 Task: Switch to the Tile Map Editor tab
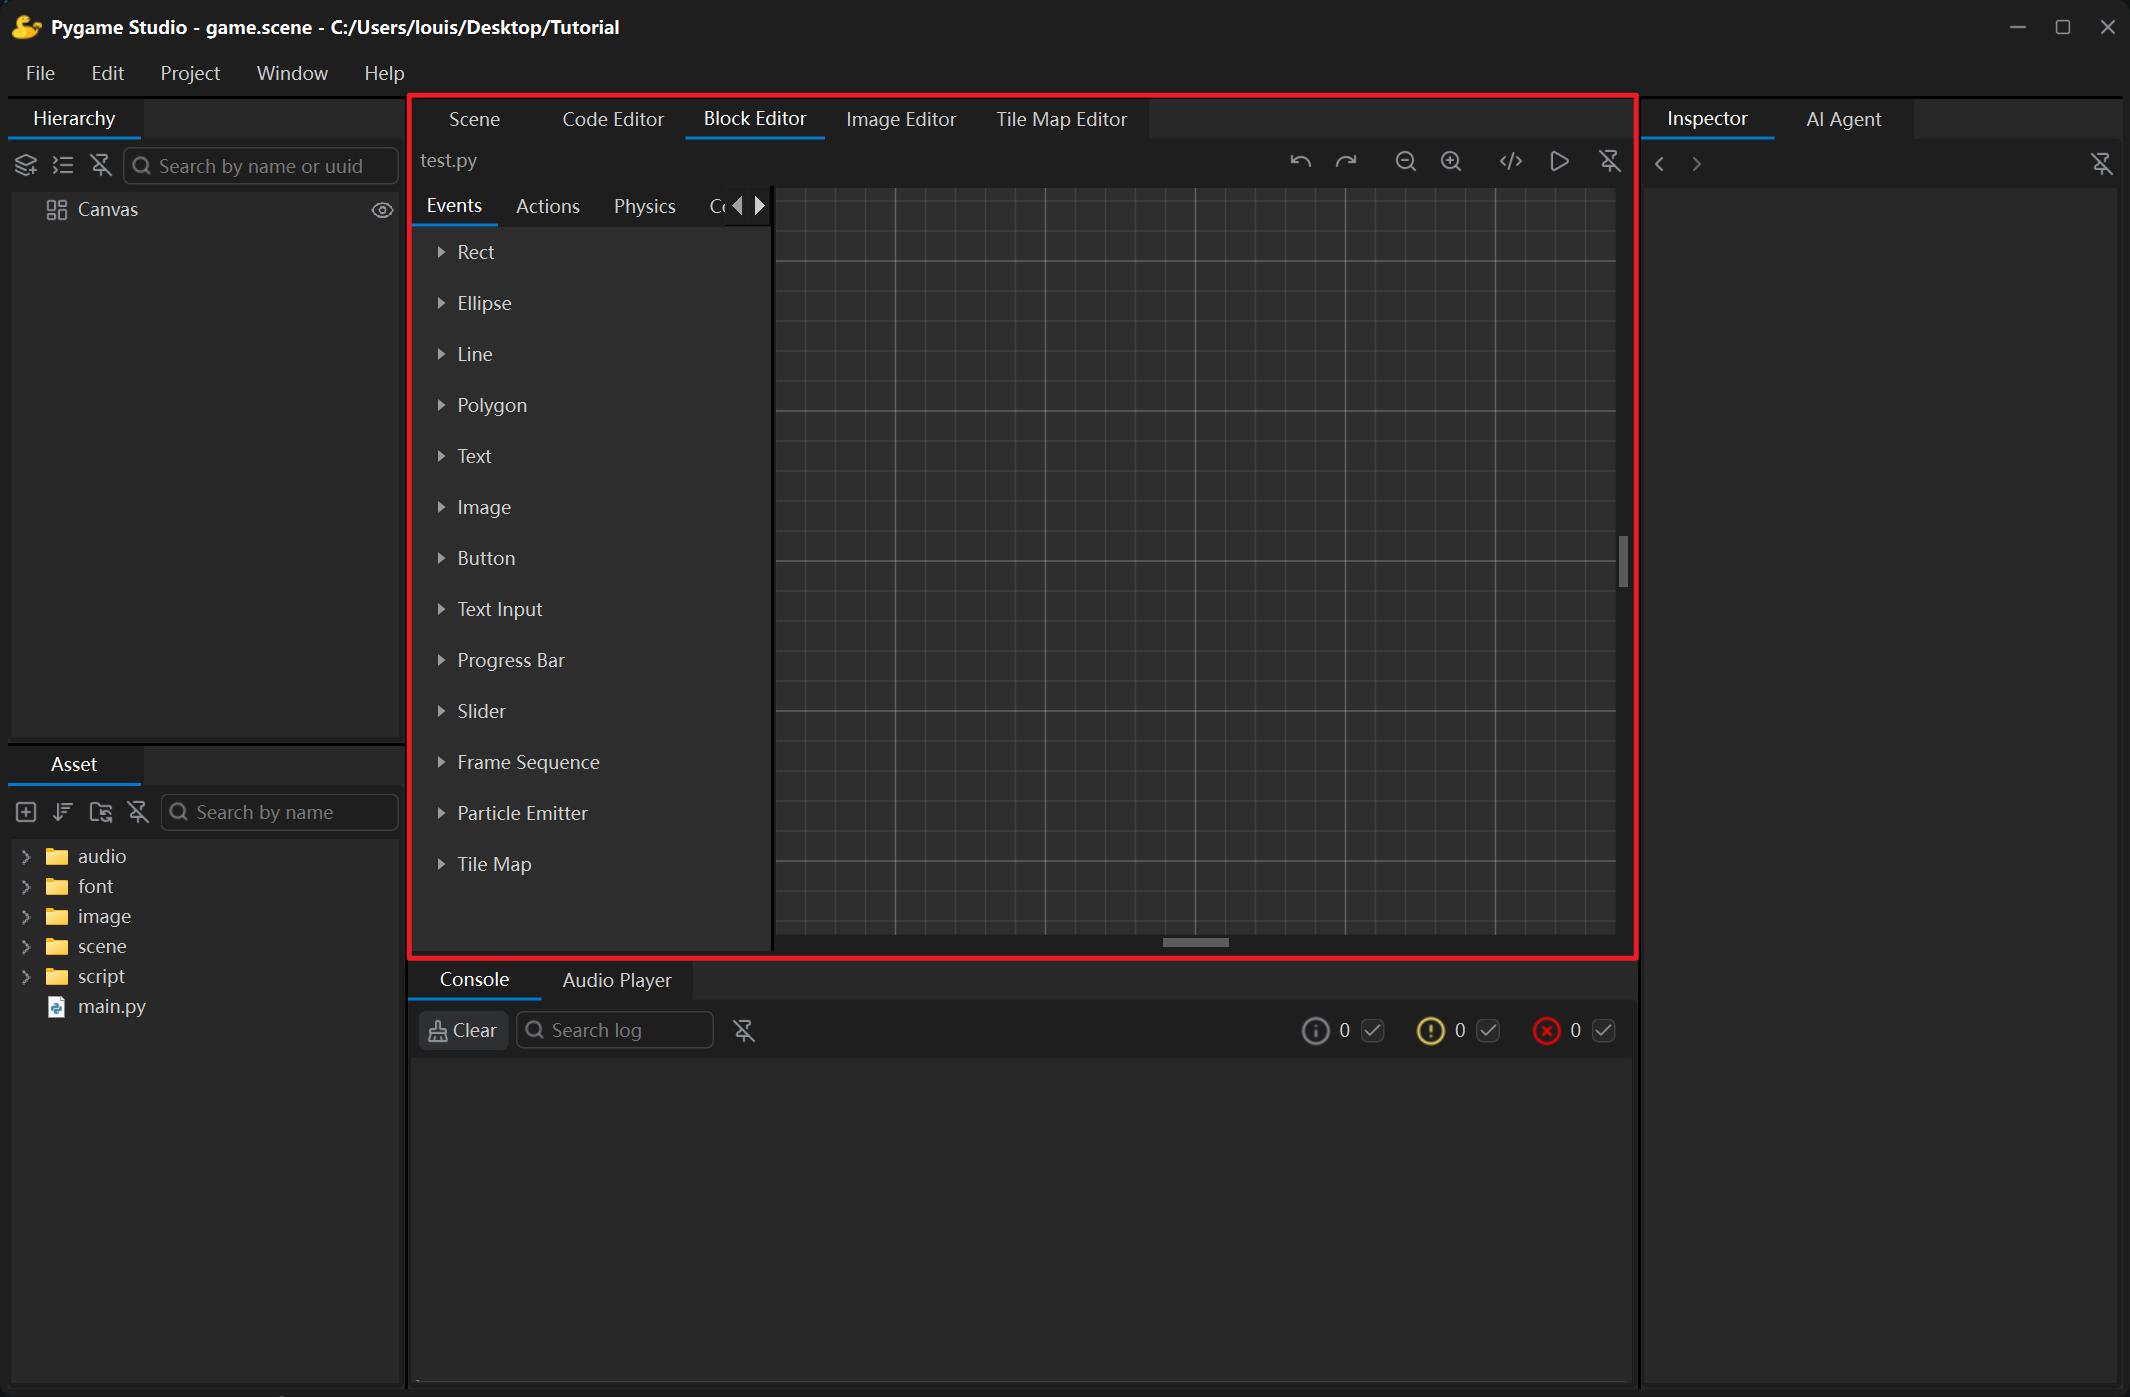coord(1061,119)
